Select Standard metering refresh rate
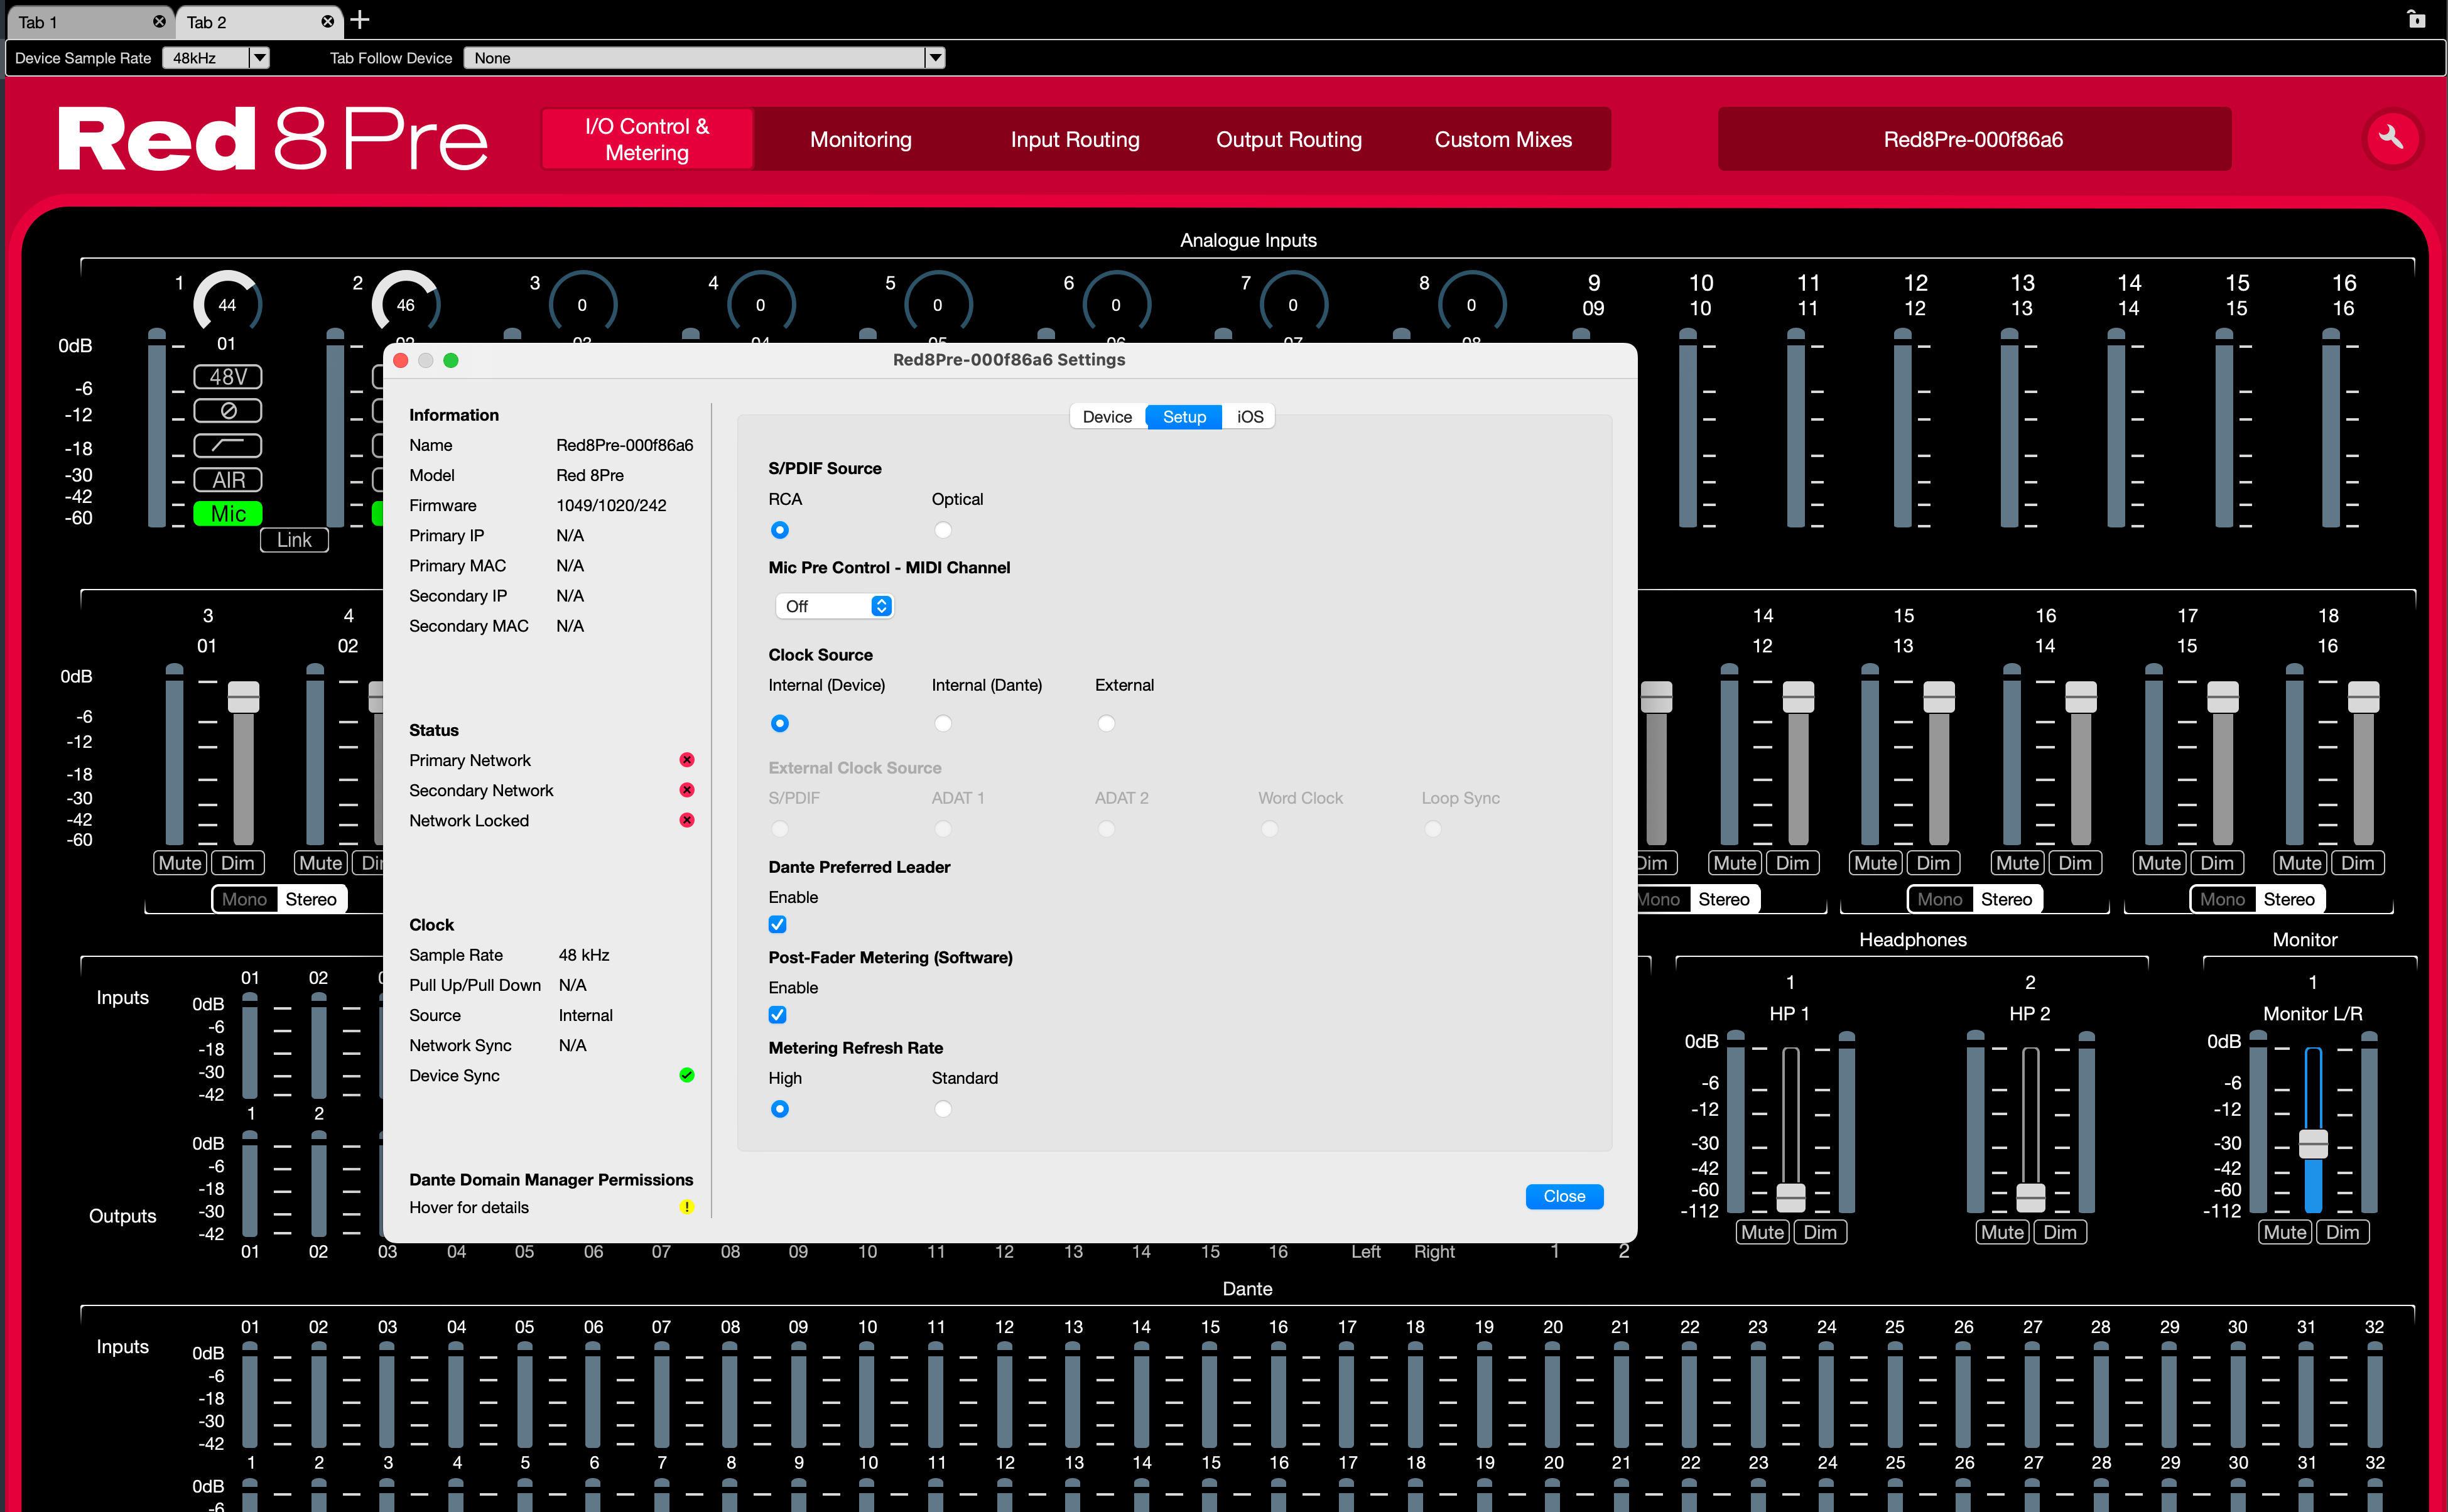The image size is (2448, 1512). pyautogui.click(x=943, y=1109)
